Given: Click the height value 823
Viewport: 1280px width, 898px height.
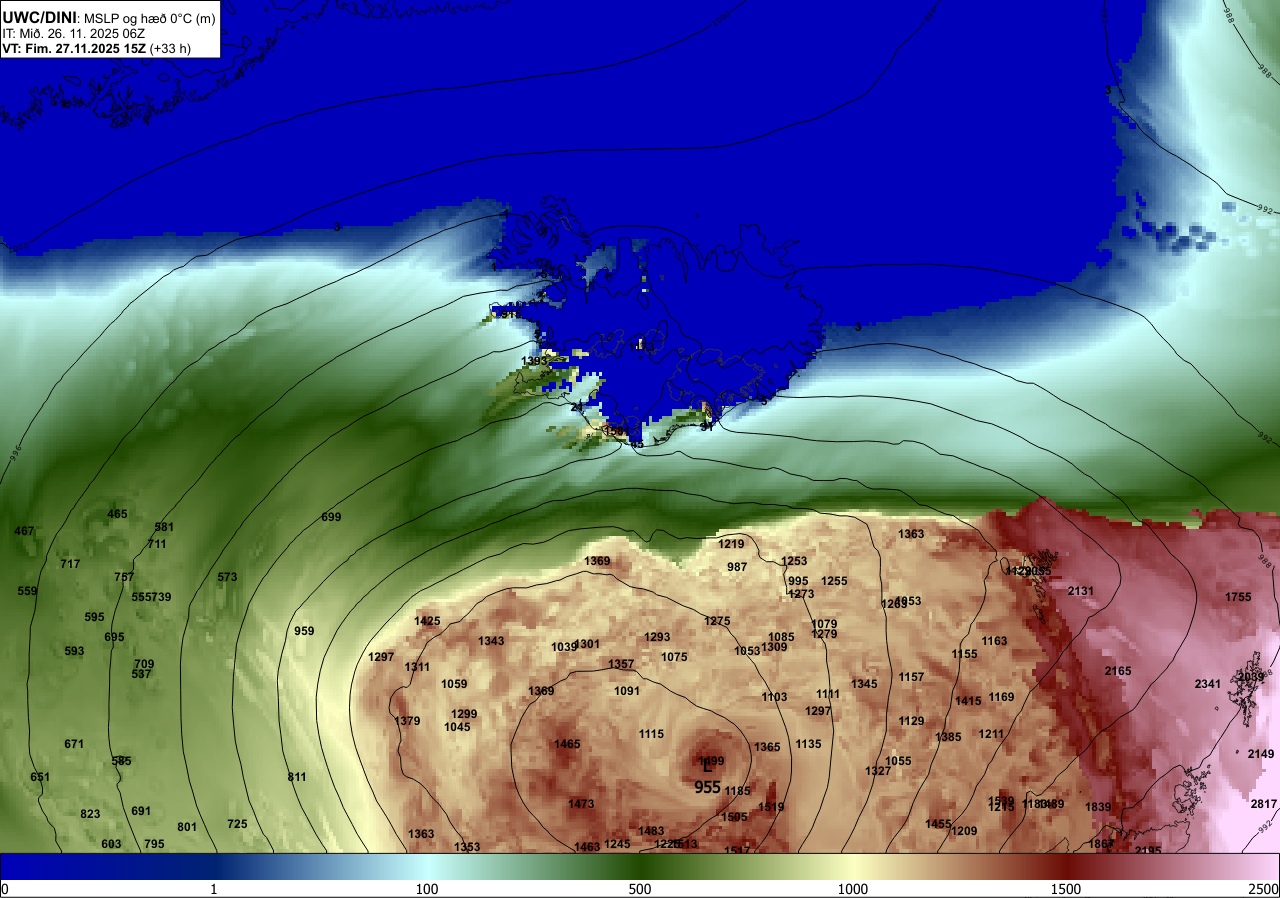Looking at the screenshot, I should tap(90, 814).
